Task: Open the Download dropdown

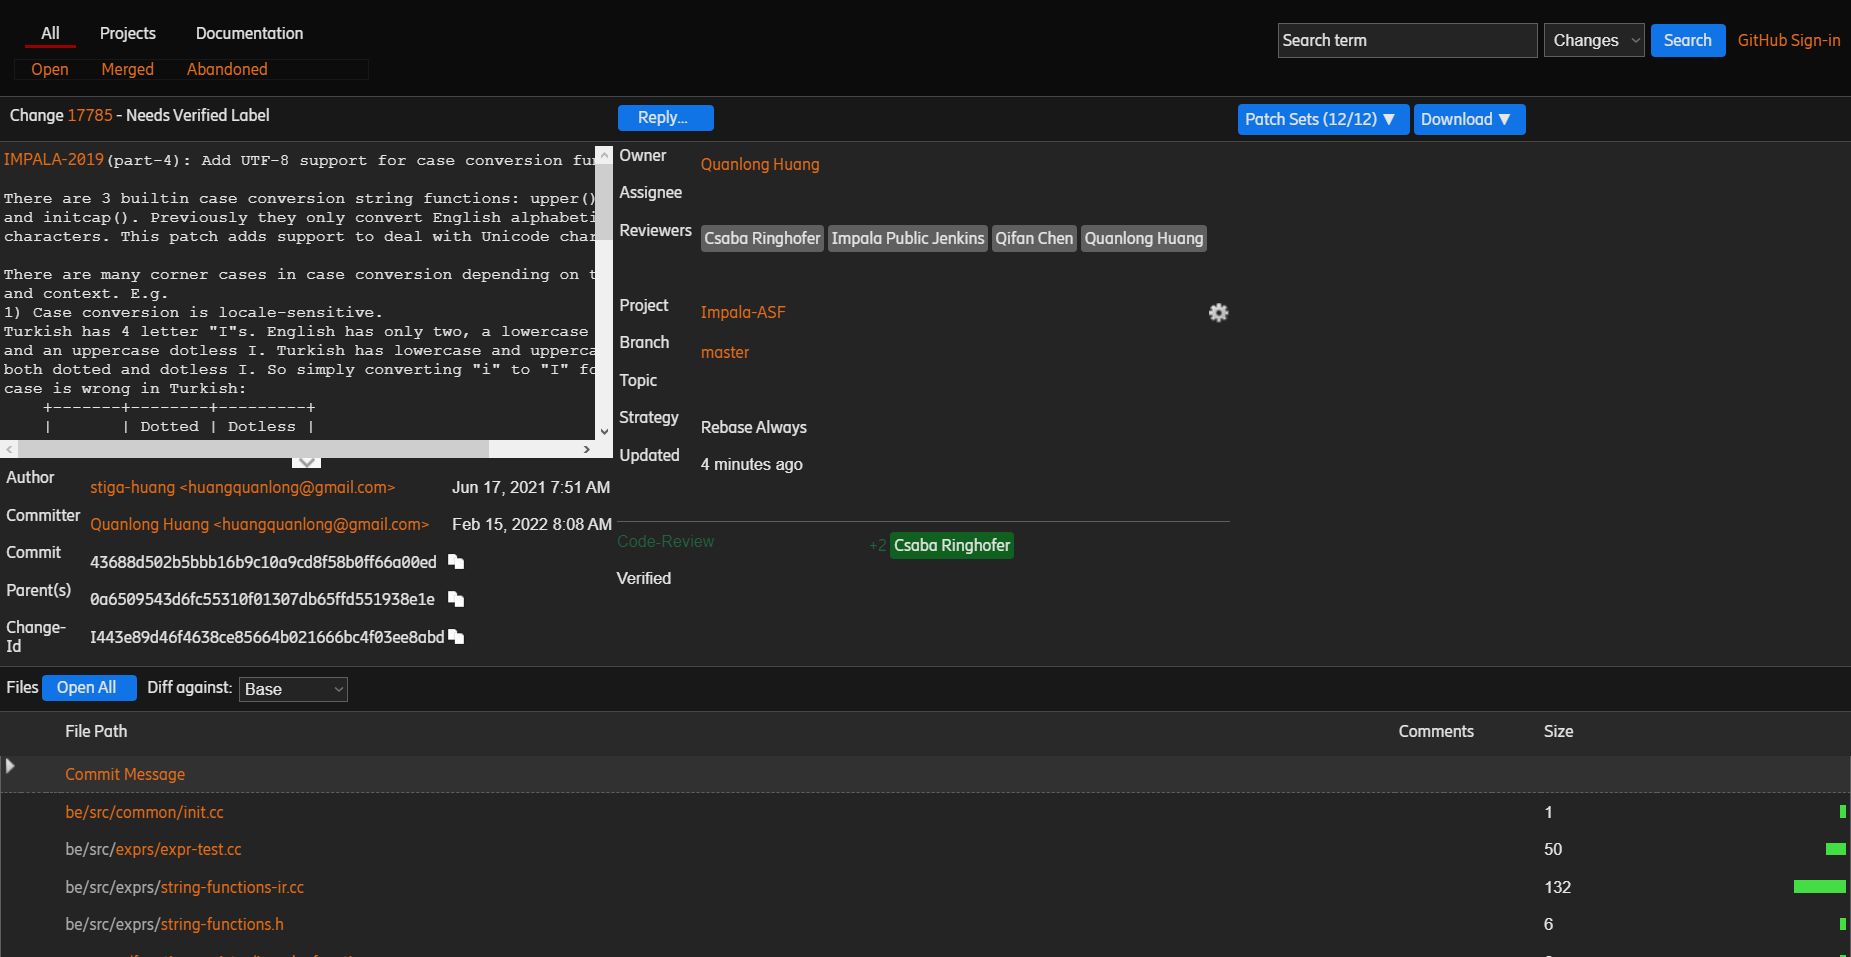Action: 1469,119
